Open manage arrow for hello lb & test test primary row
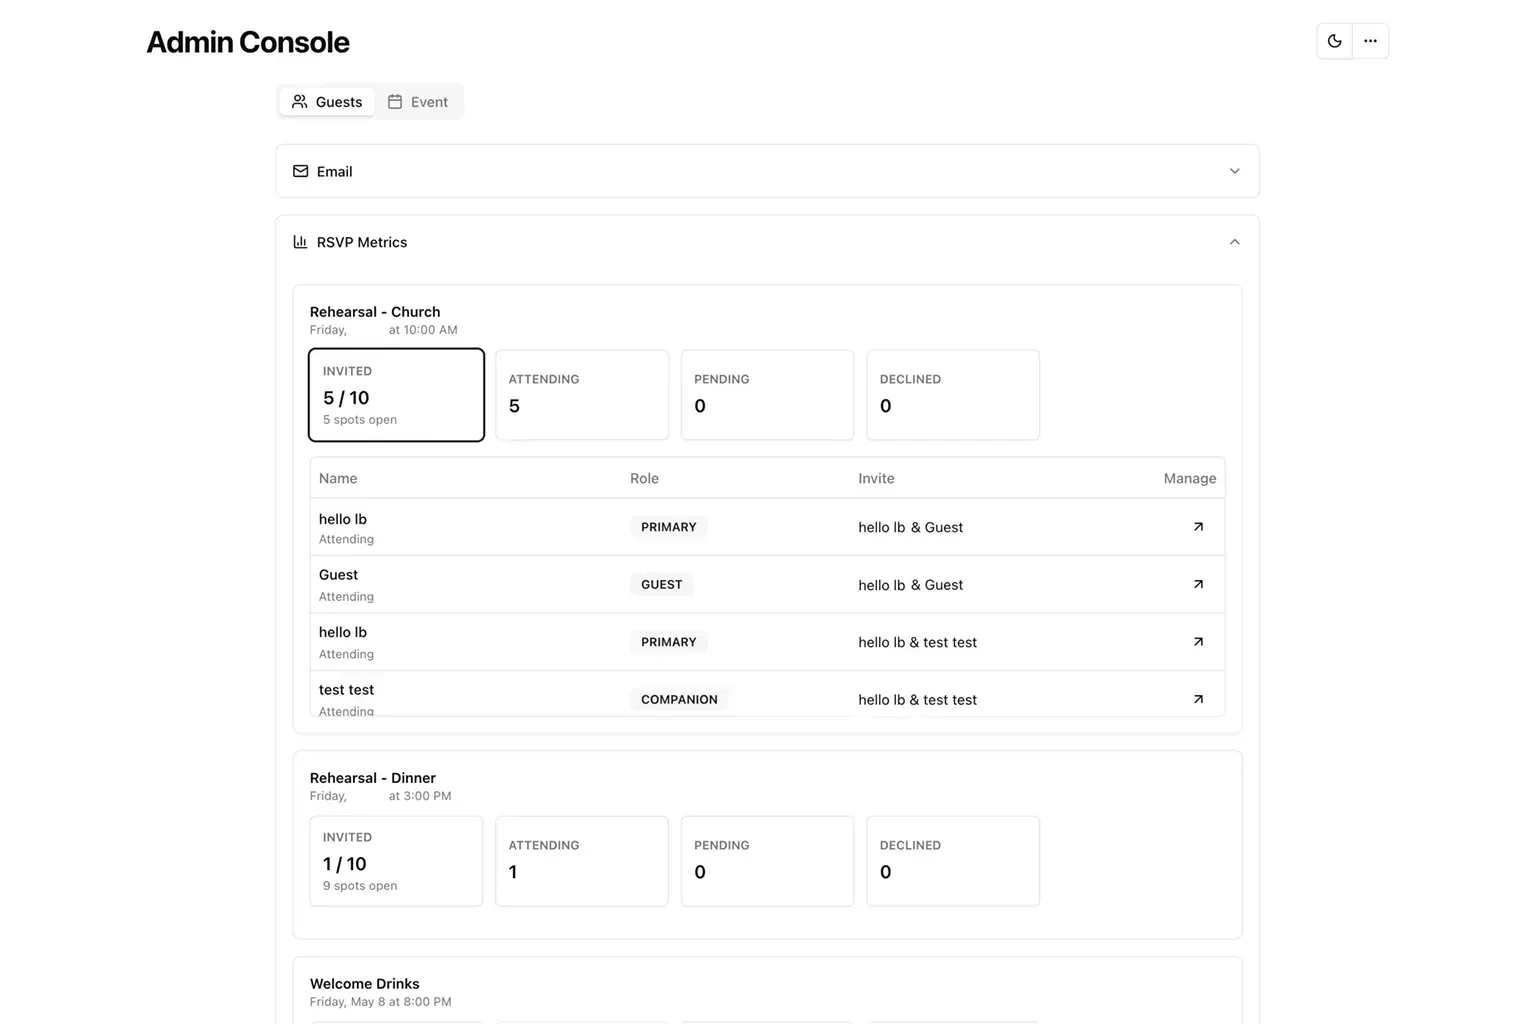Viewport: 1536px width, 1024px height. coord(1198,642)
